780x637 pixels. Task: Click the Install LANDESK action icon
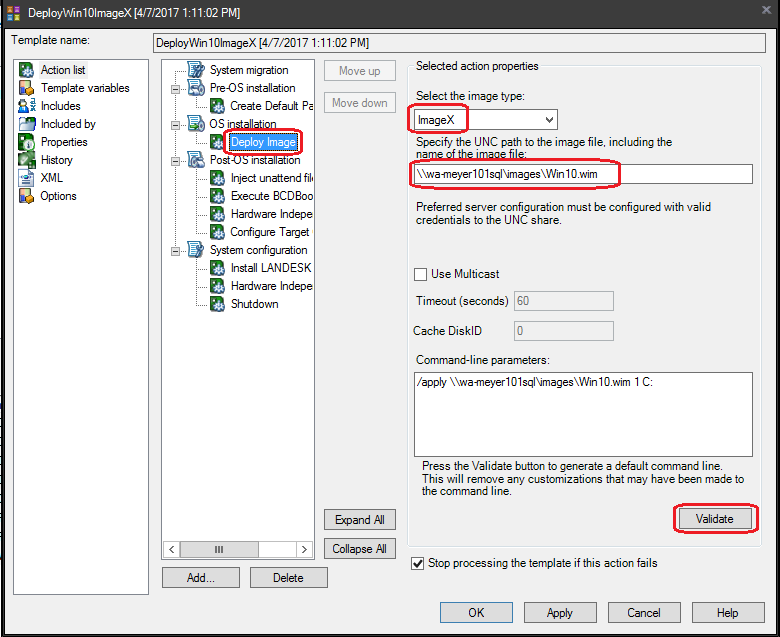click(x=217, y=268)
